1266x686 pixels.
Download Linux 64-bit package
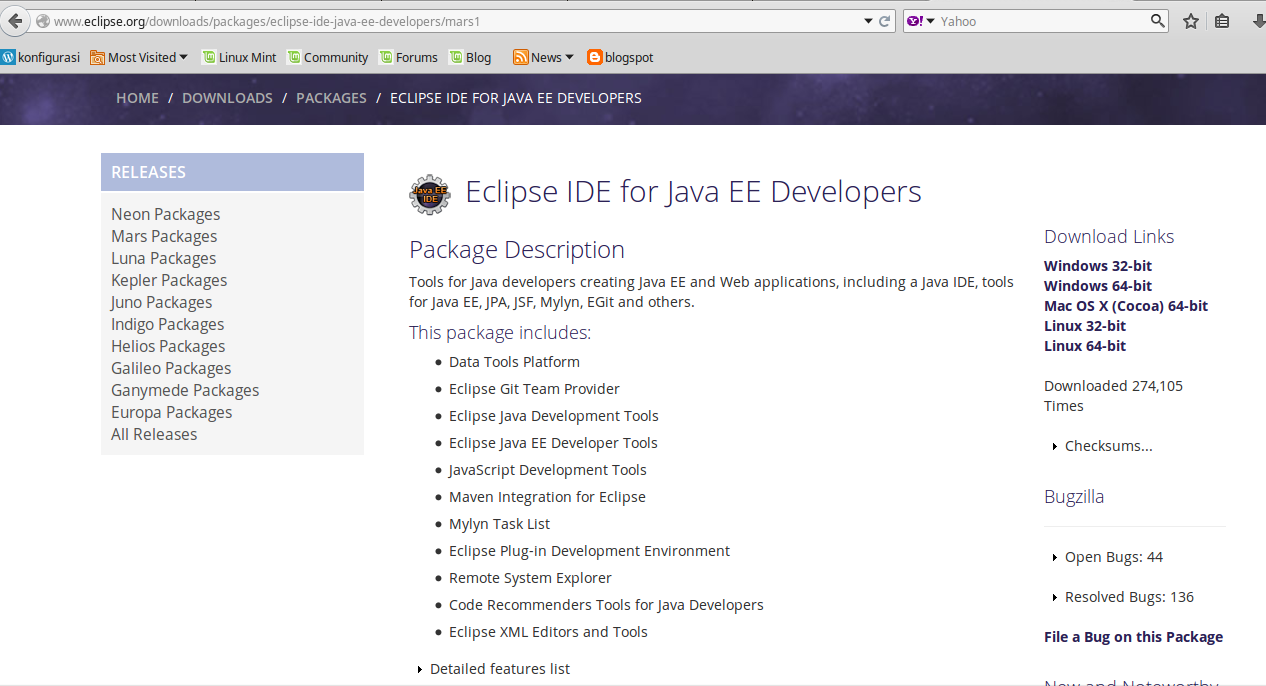(1085, 346)
